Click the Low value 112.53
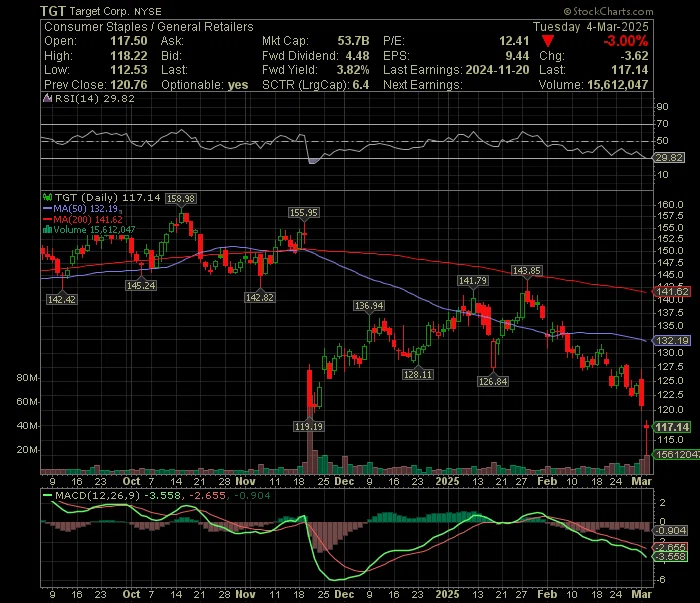Viewport: 700px width, 603px height. [x=129, y=70]
